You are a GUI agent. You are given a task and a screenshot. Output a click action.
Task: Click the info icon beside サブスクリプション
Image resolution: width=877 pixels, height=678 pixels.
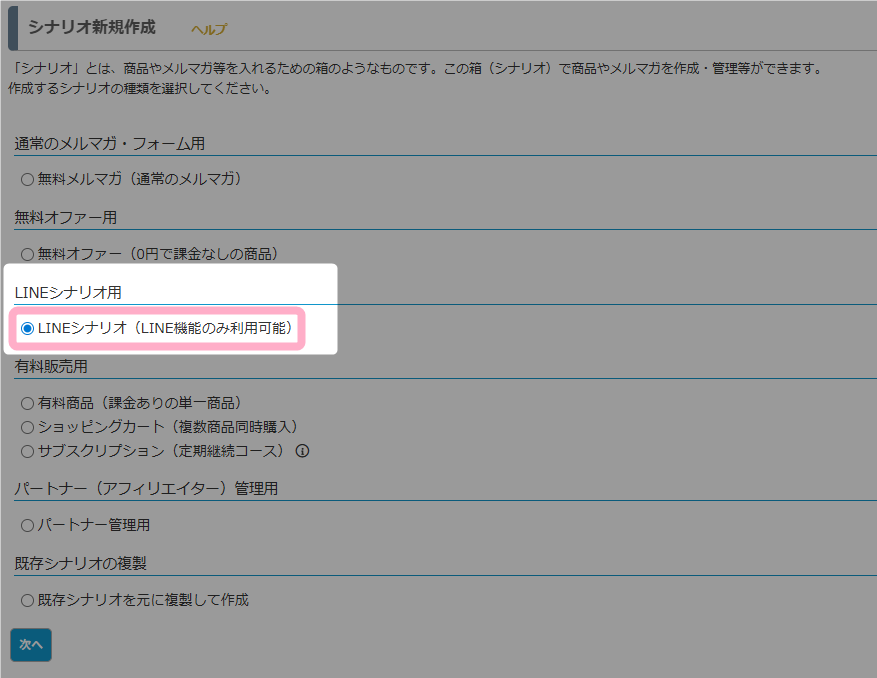303,451
